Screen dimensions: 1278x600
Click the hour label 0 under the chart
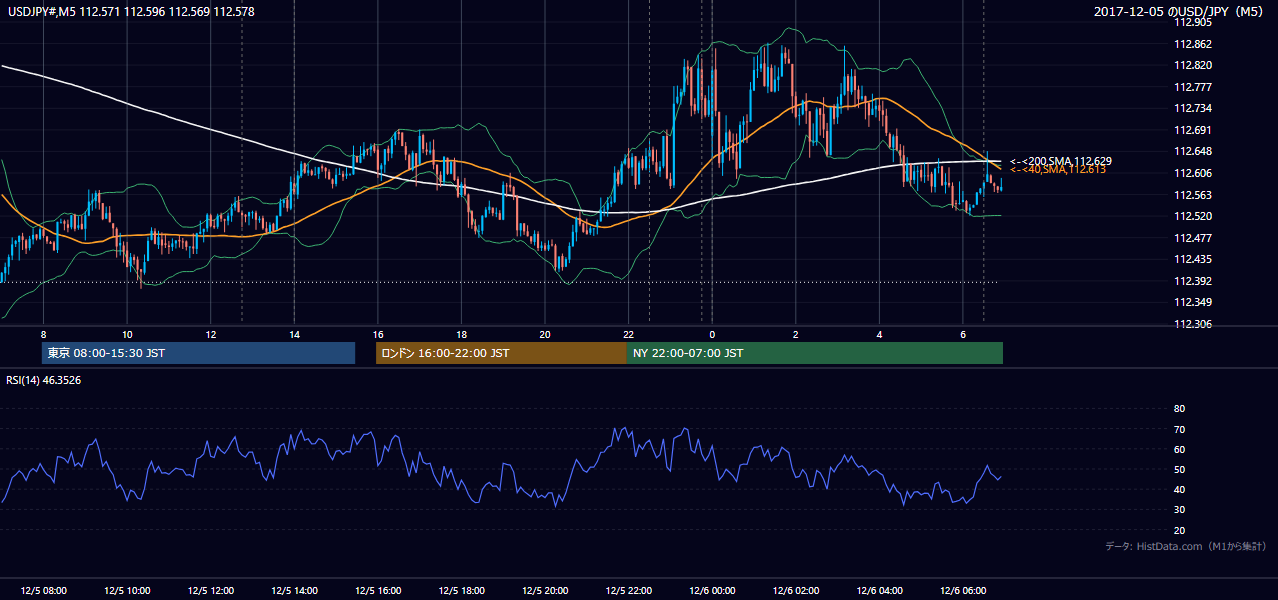click(712, 334)
